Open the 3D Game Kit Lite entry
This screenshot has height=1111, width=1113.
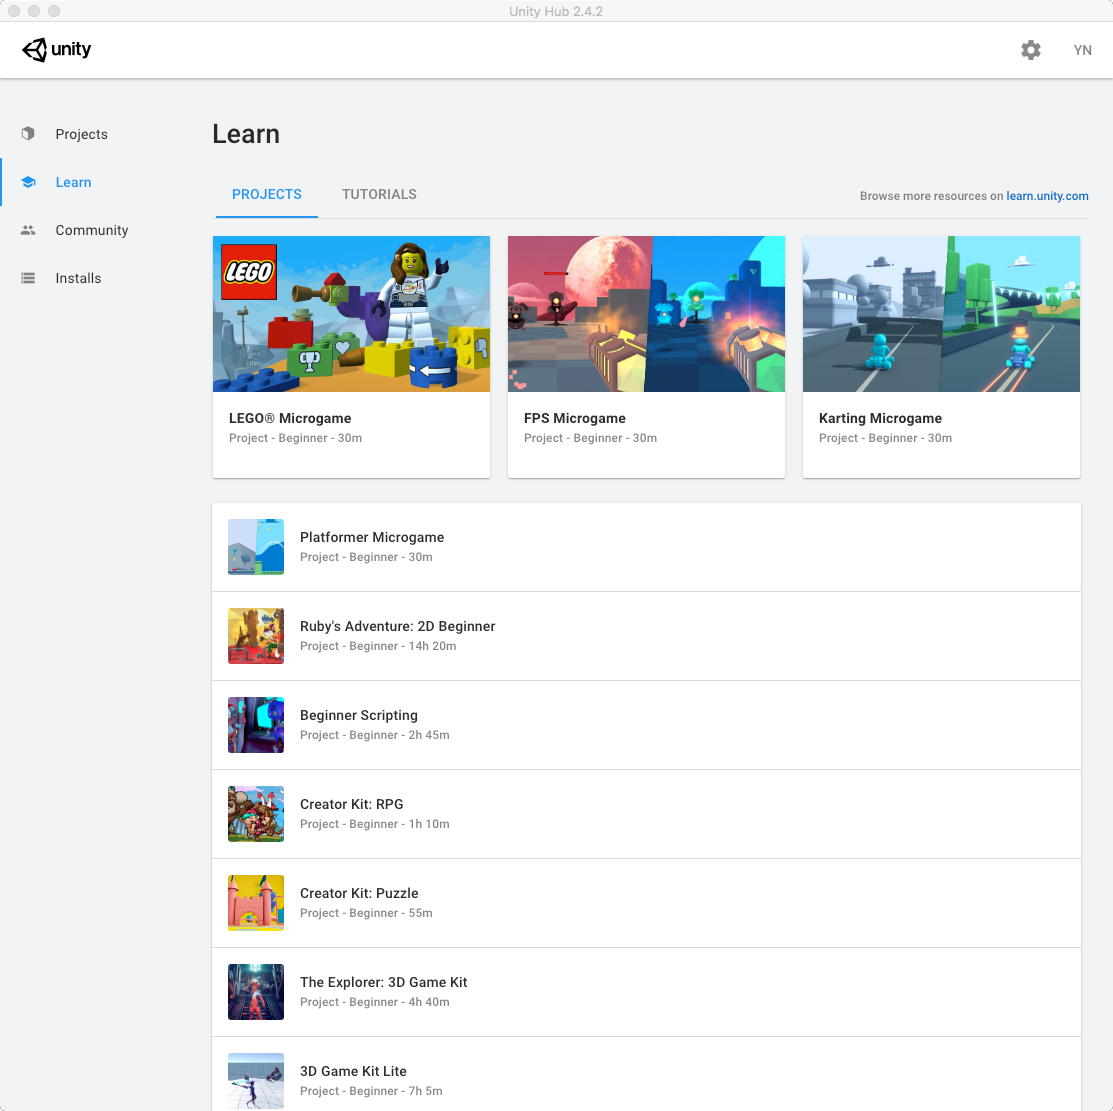coord(353,1071)
